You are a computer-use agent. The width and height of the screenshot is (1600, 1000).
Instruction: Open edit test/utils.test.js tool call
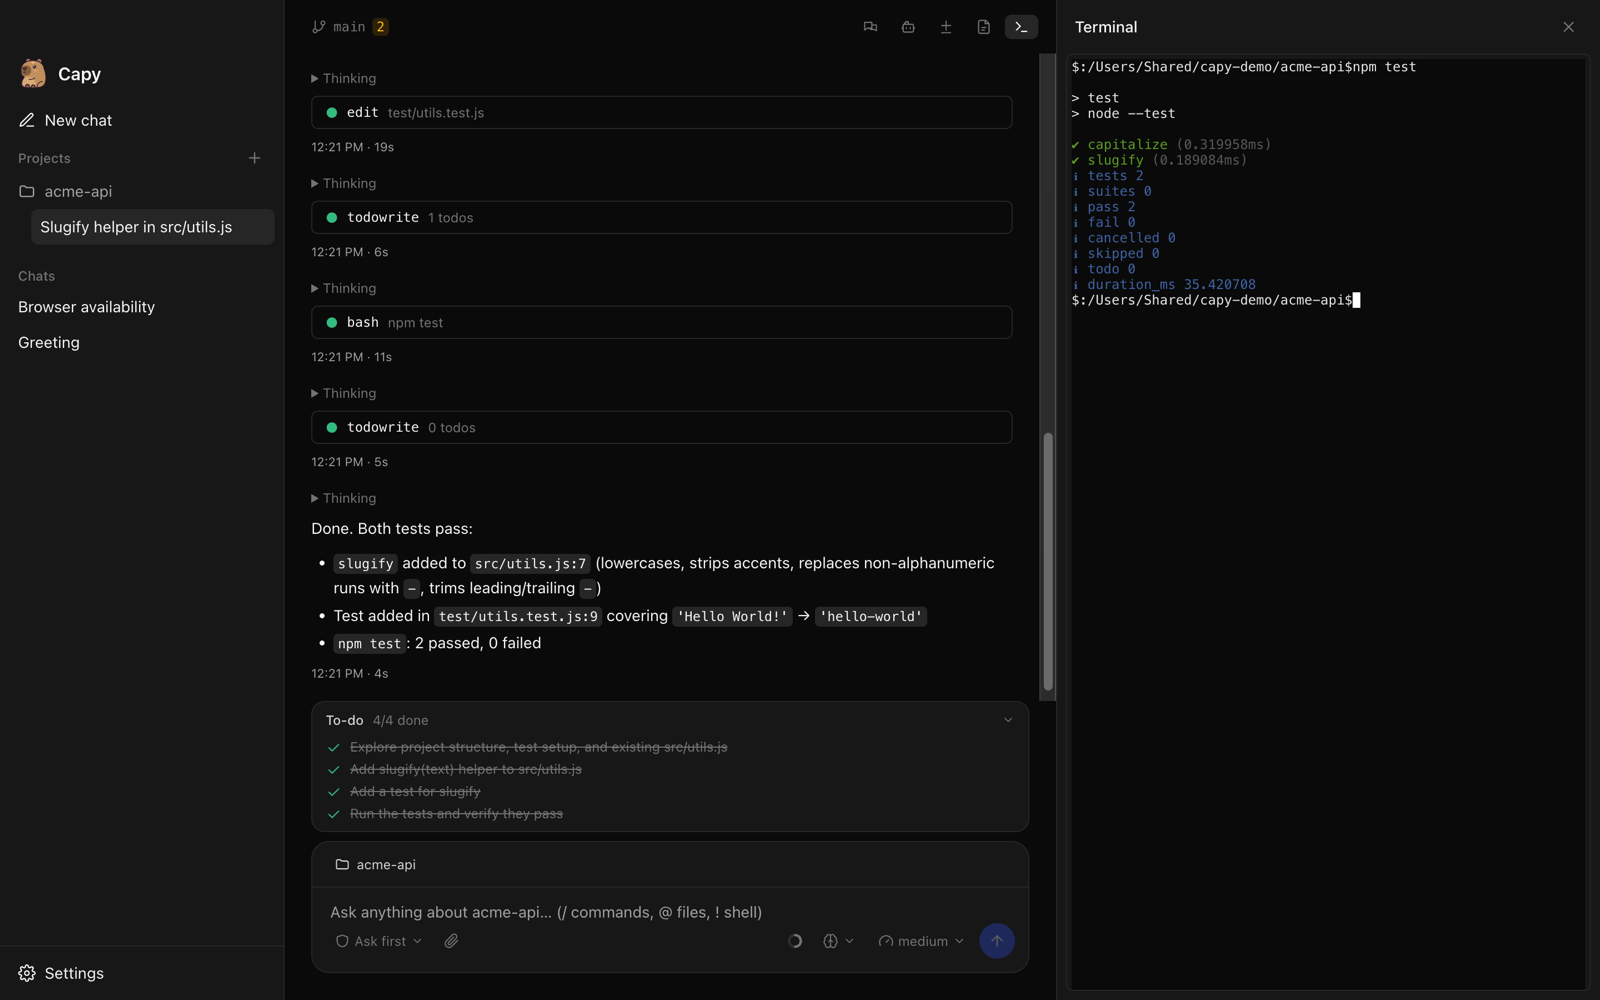click(662, 113)
